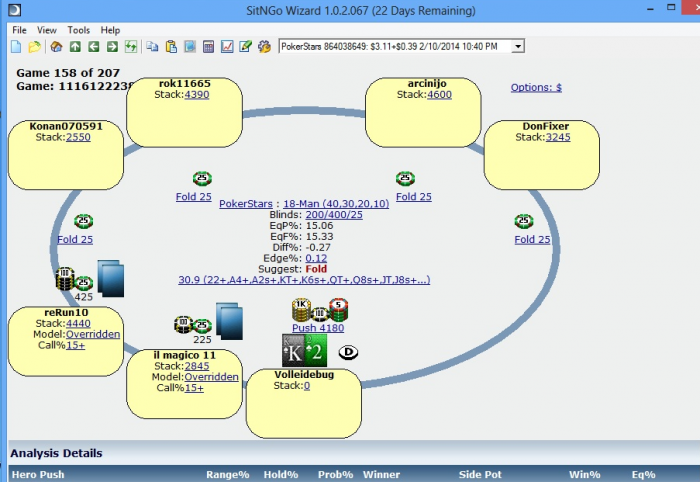
Task: Click il magico 11's 225 chip stack
Action: click(193, 325)
